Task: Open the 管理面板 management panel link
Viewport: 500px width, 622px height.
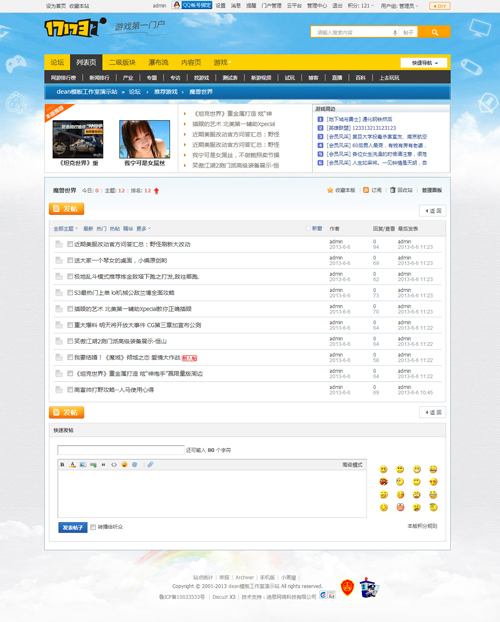Action: (432, 190)
